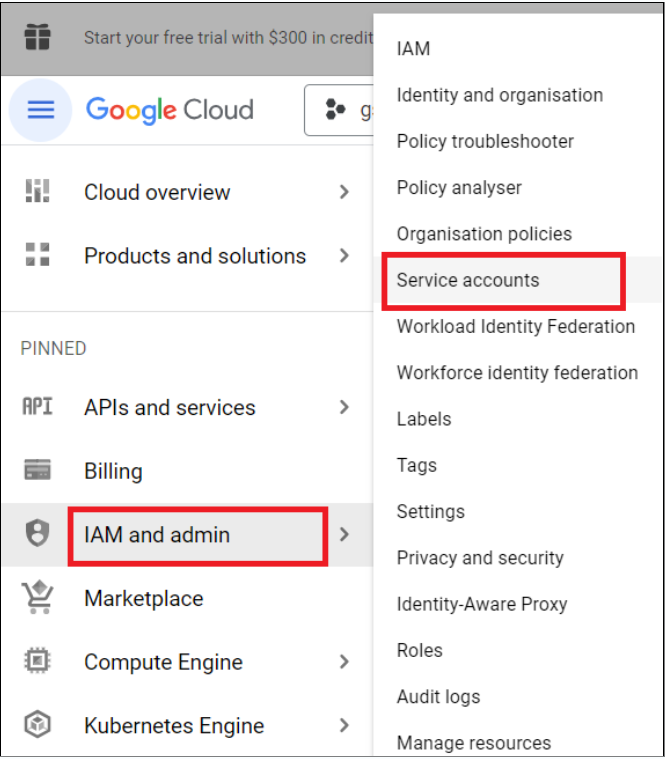Viewport: 665px width, 759px height.
Task: Click the Products and solutions grid icon
Action: pyautogui.click(x=37, y=255)
